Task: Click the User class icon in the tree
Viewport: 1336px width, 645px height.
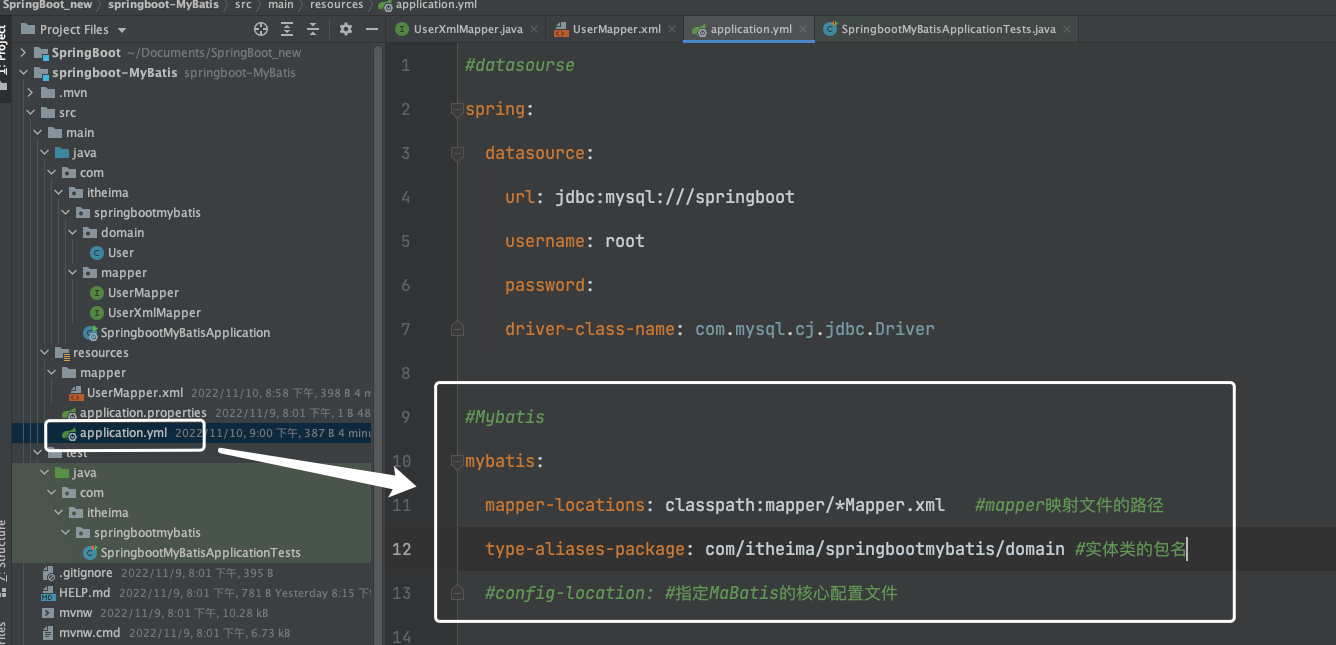Action: point(97,253)
